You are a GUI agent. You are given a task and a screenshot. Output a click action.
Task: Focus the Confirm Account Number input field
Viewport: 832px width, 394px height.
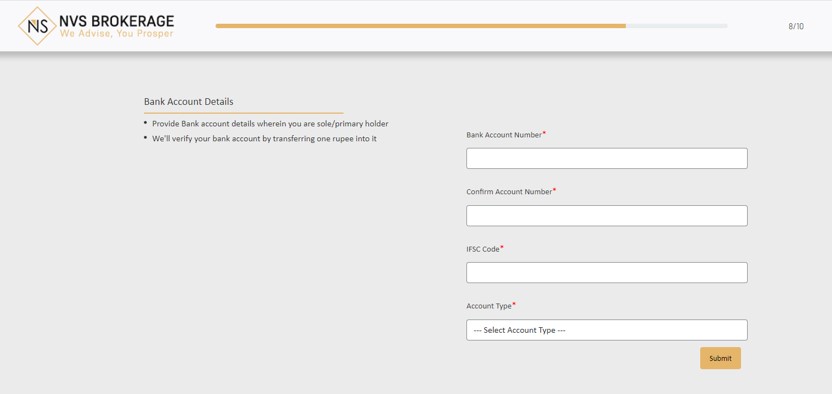tap(606, 216)
